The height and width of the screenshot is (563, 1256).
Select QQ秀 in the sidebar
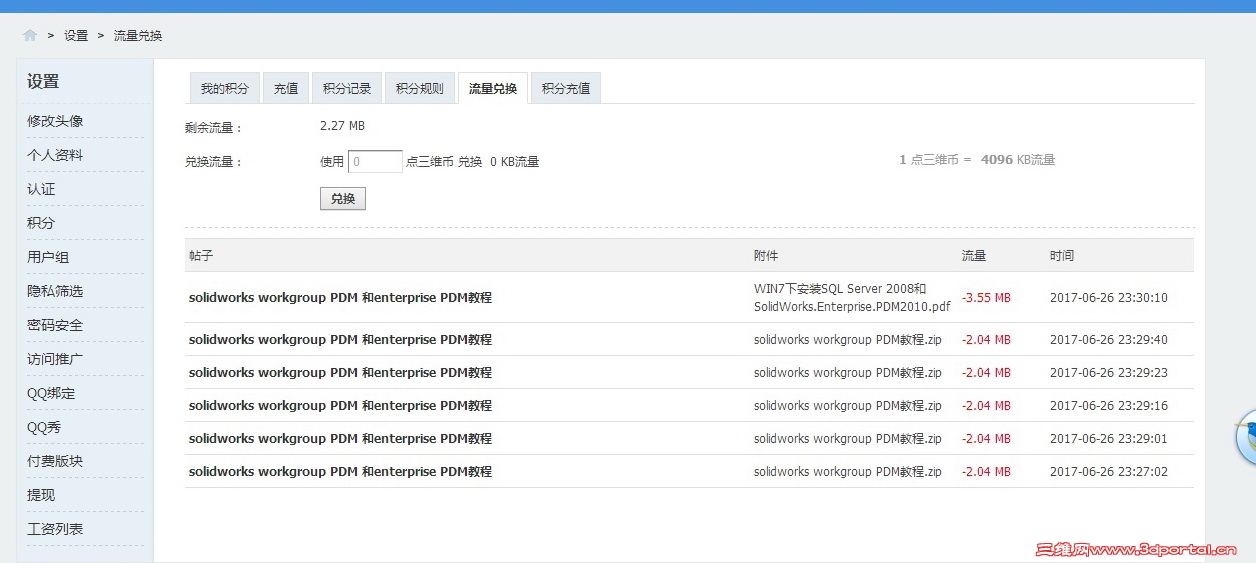[x=44, y=427]
